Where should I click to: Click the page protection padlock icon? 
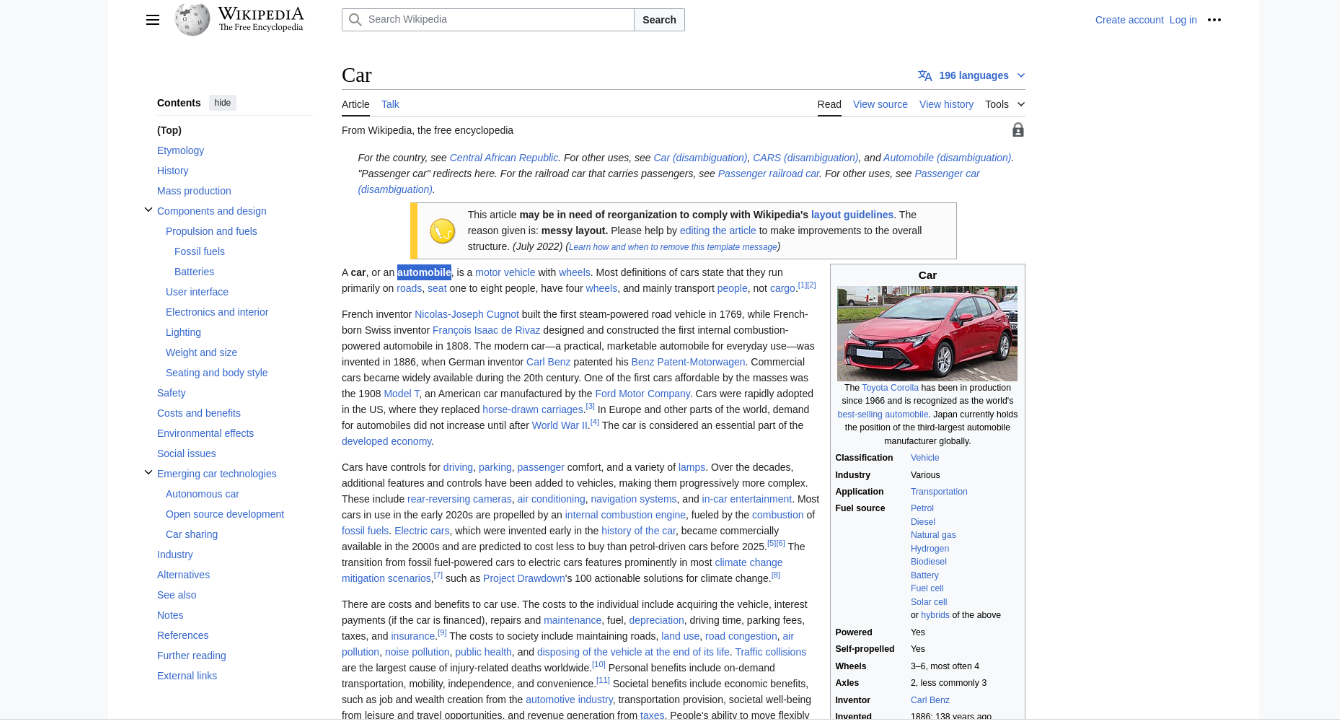[1018, 130]
